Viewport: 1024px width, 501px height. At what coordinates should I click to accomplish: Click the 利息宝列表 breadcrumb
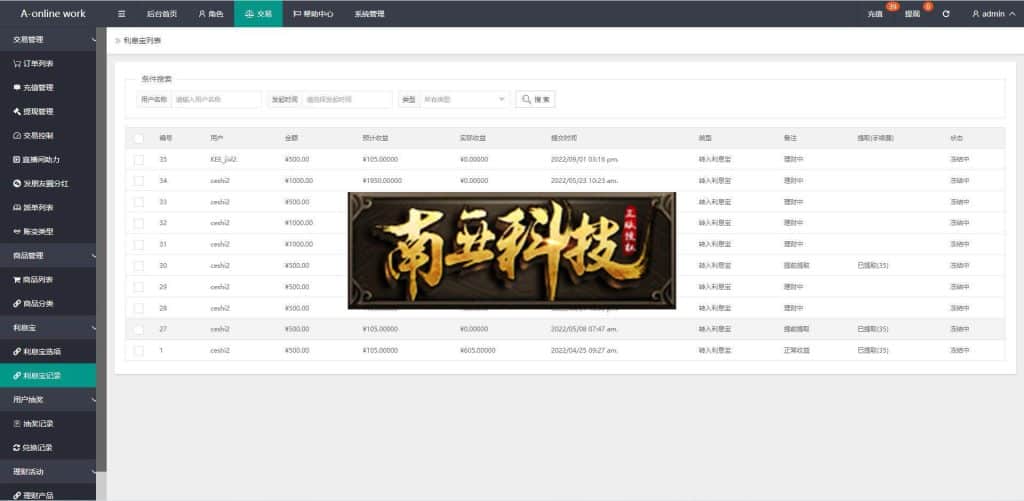pos(142,40)
